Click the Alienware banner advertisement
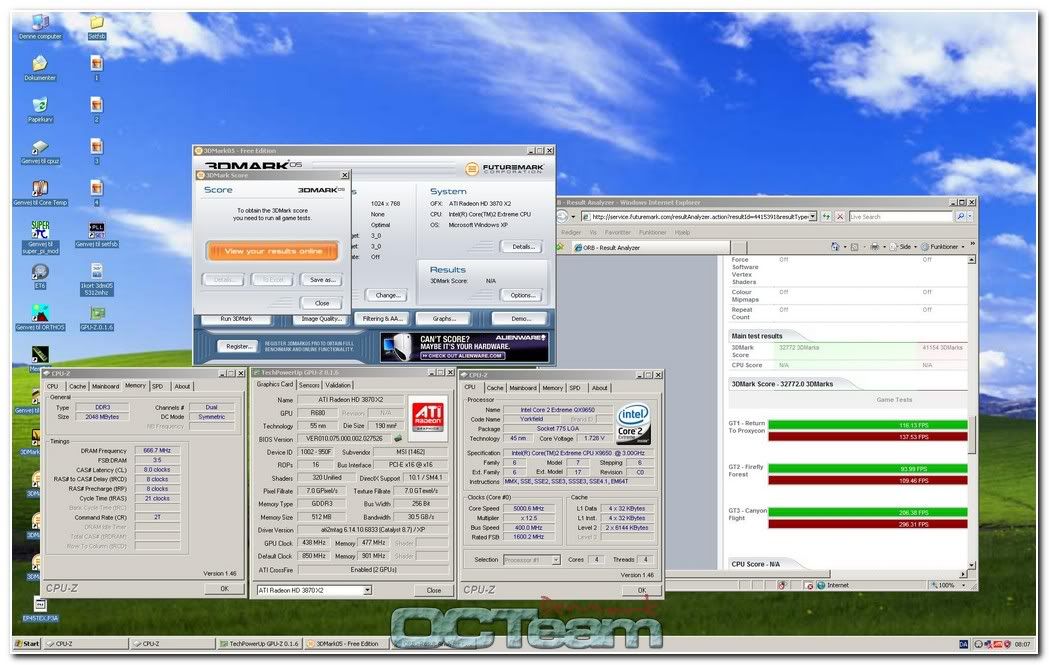The height and width of the screenshot is (665, 1049). tap(464, 347)
